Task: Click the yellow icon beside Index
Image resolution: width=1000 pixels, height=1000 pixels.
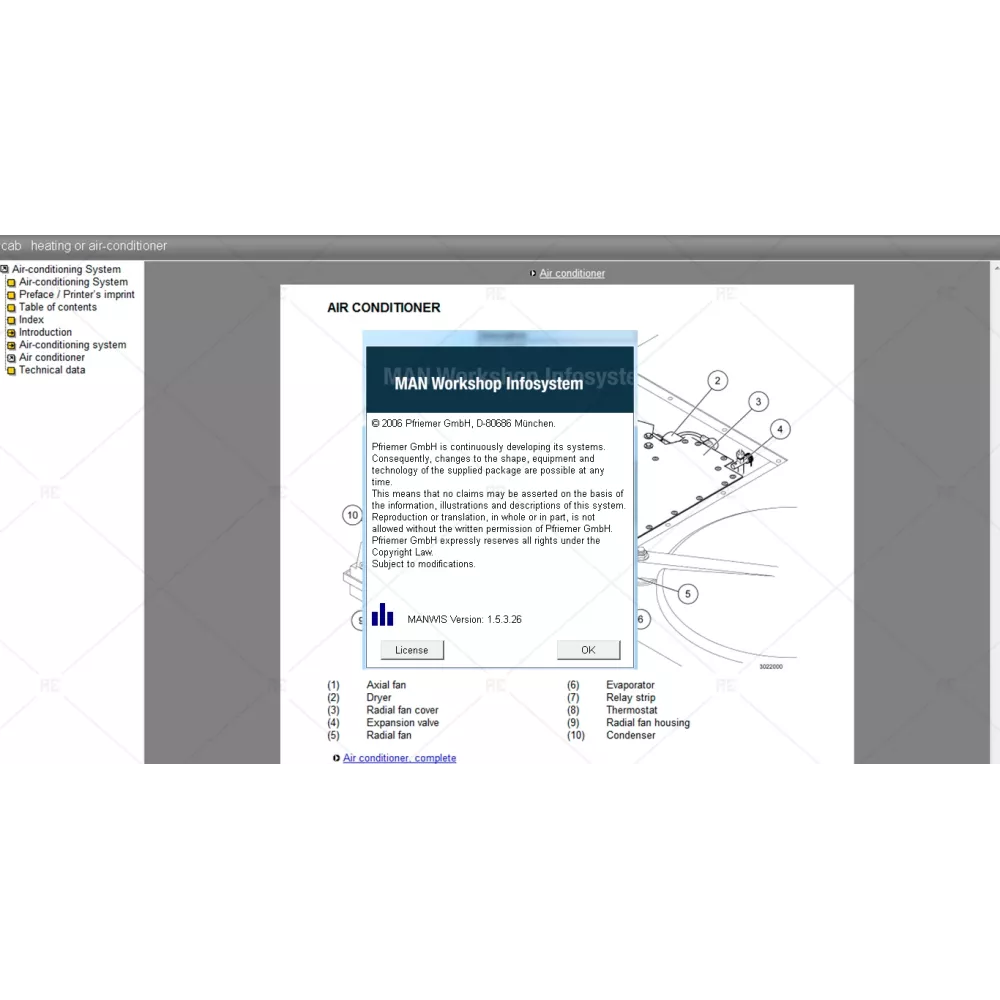Action: [11, 321]
